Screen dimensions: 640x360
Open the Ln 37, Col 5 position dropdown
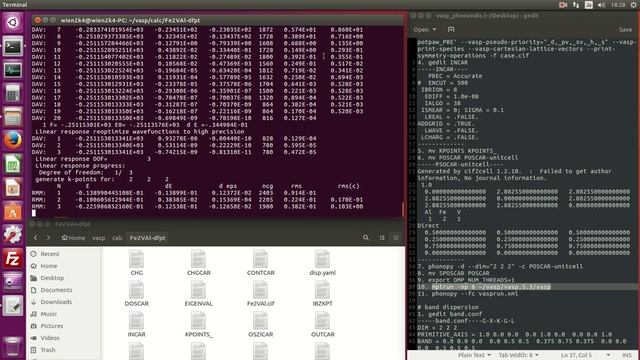[585, 355]
